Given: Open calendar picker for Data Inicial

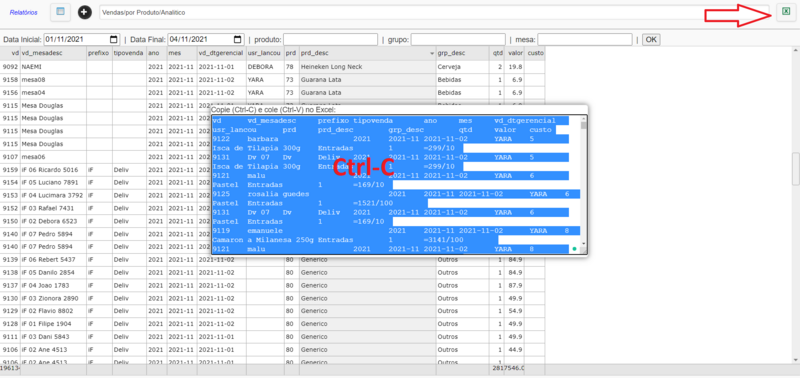Looking at the screenshot, I should point(113,39).
